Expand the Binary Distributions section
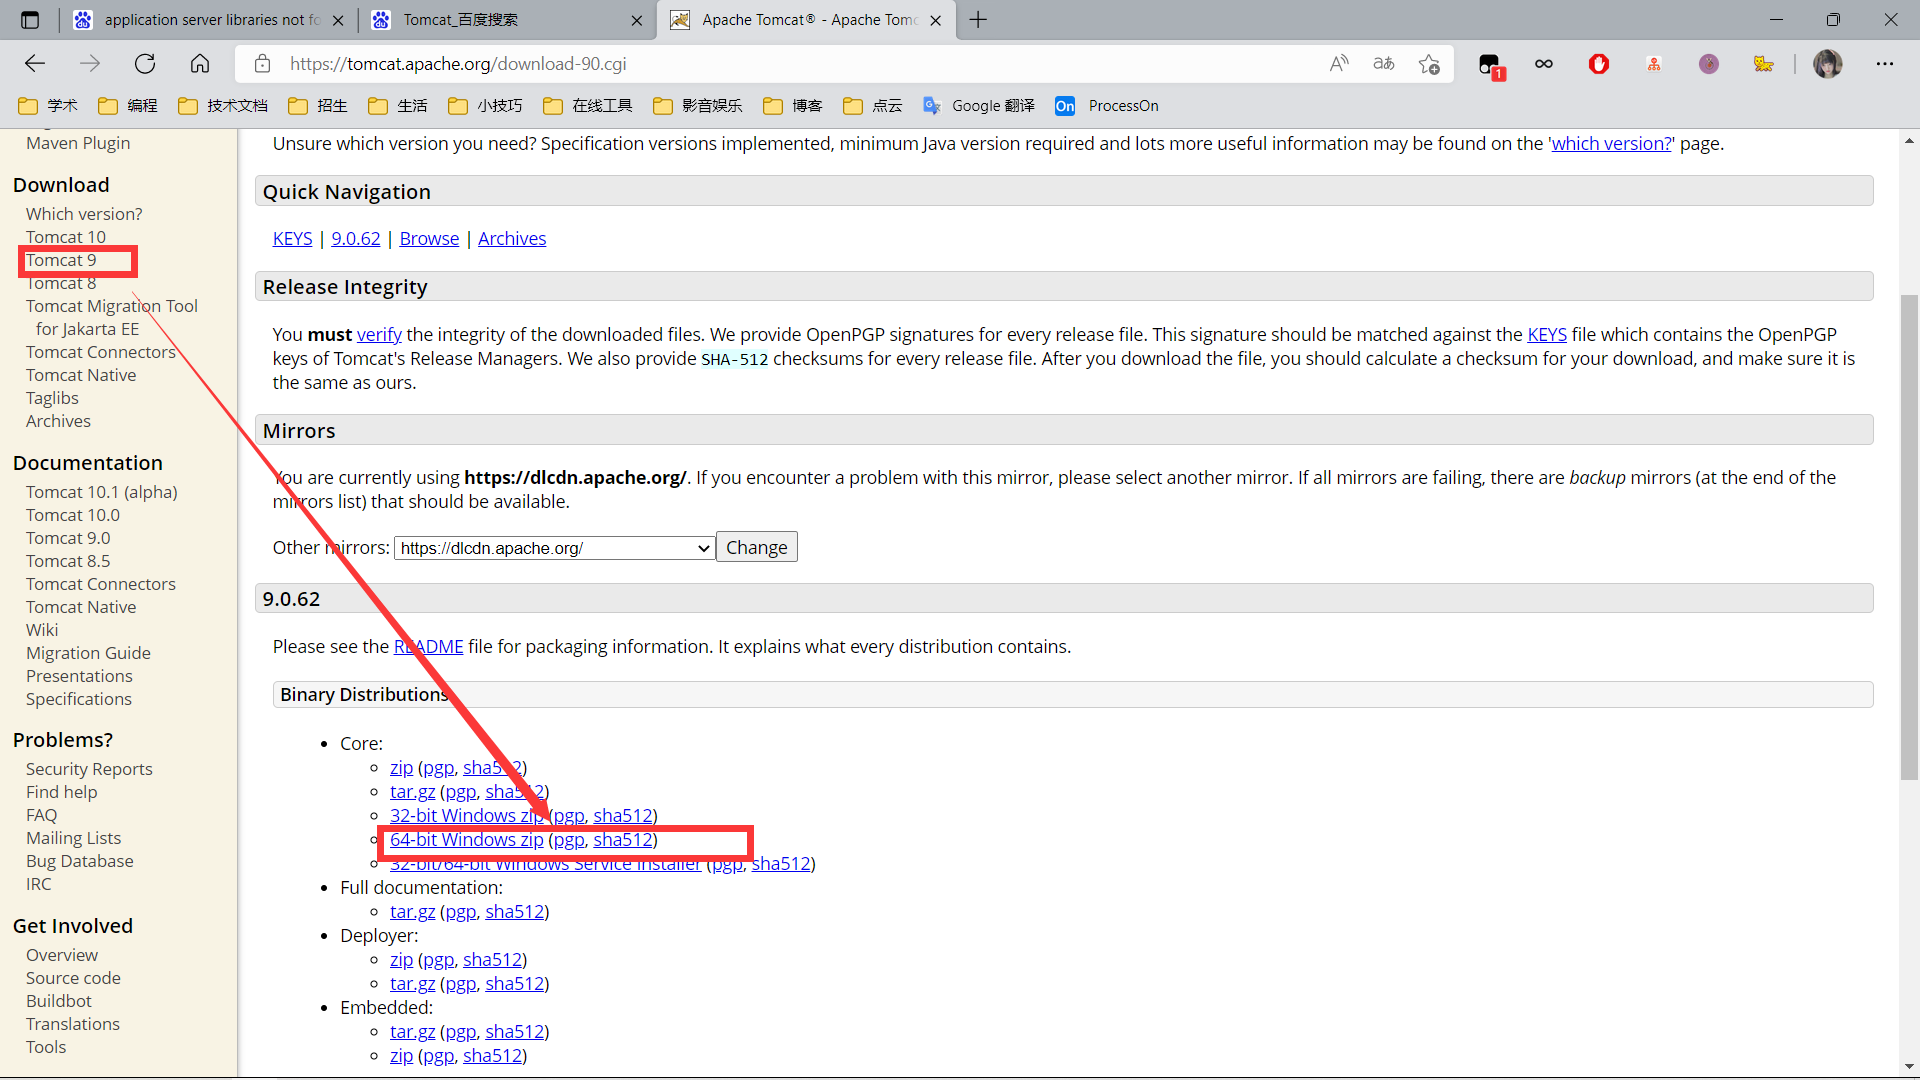The height and width of the screenshot is (1080, 1920). point(364,694)
